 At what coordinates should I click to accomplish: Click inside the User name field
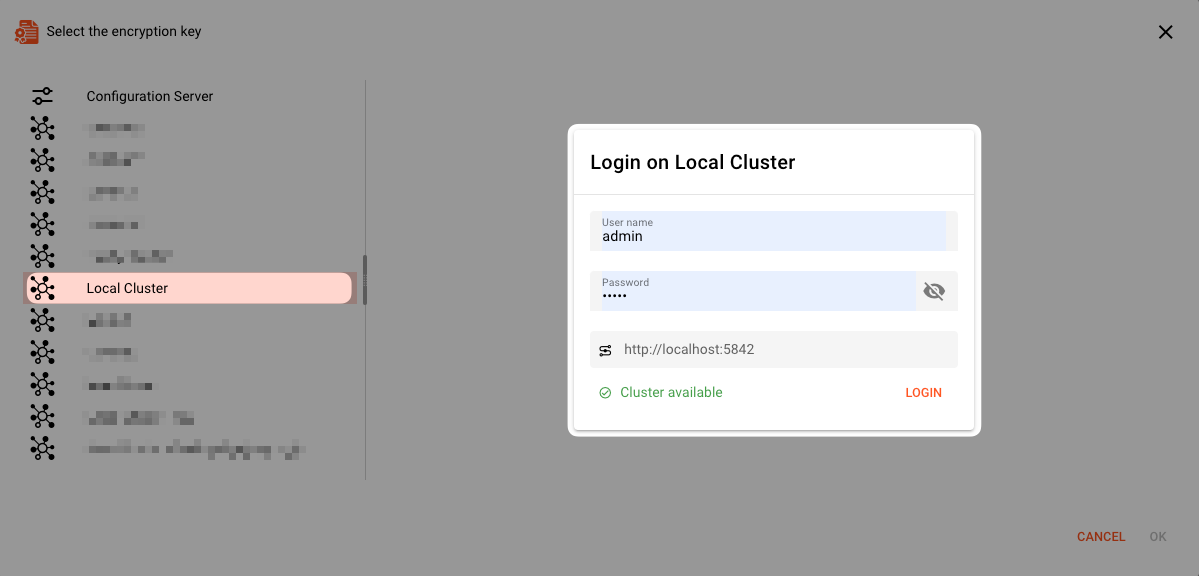(770, 236)
